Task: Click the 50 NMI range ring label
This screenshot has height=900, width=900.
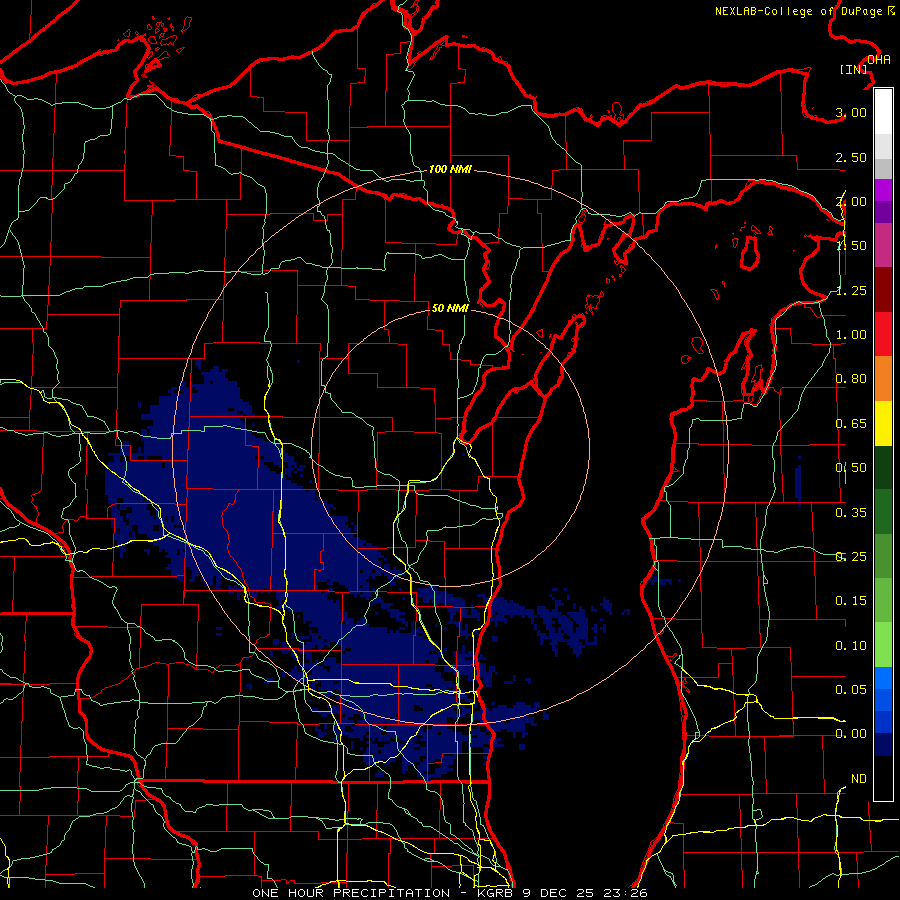Action: [x=450, y=308]
